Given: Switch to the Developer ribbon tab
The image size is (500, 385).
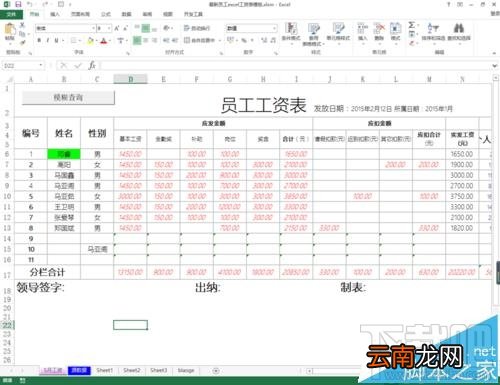Looking at the screenshot, I should coord(193,14).
